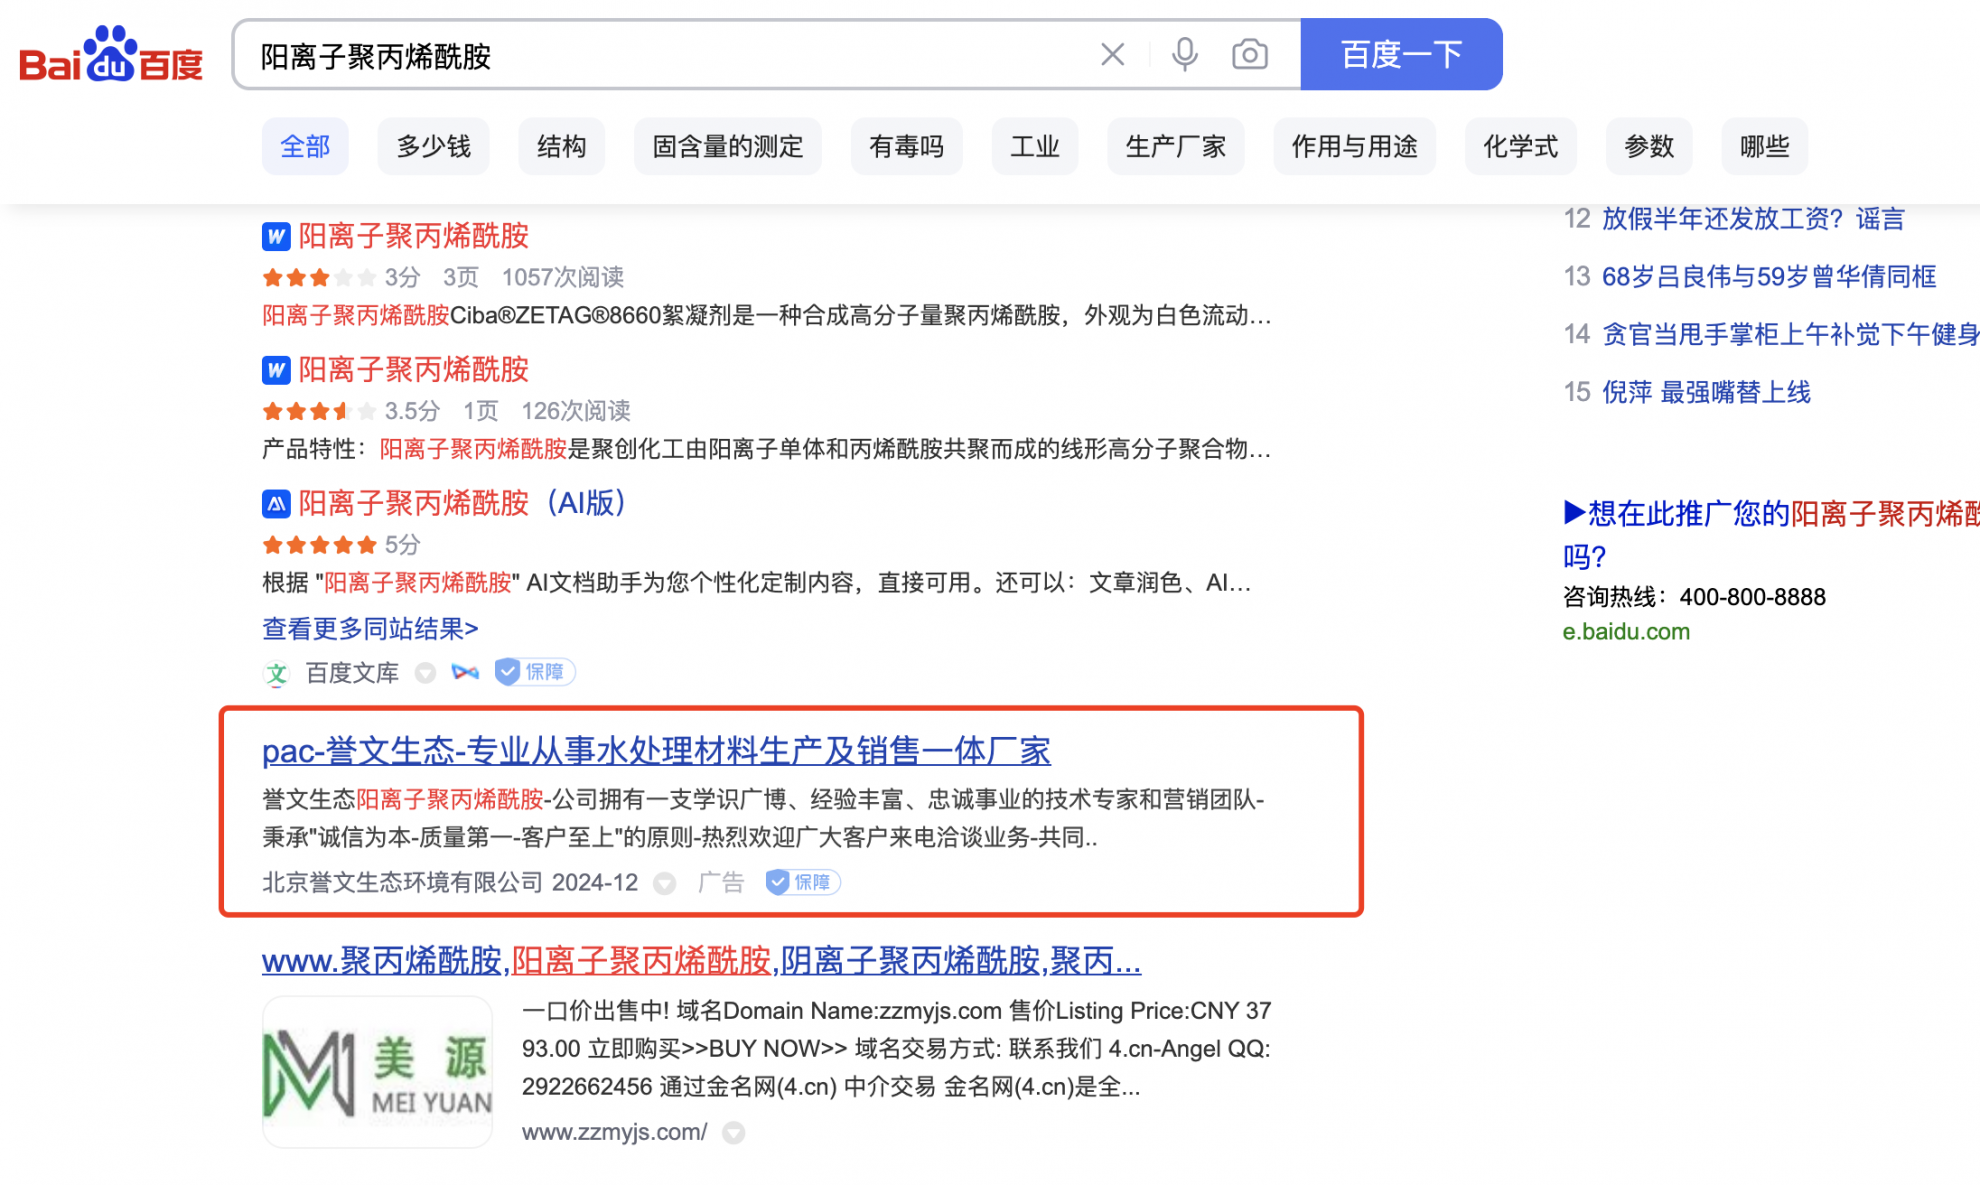1980x1185 pixels.
Task: Select the 全部 filter tab
Action: (x=305, y=147)
